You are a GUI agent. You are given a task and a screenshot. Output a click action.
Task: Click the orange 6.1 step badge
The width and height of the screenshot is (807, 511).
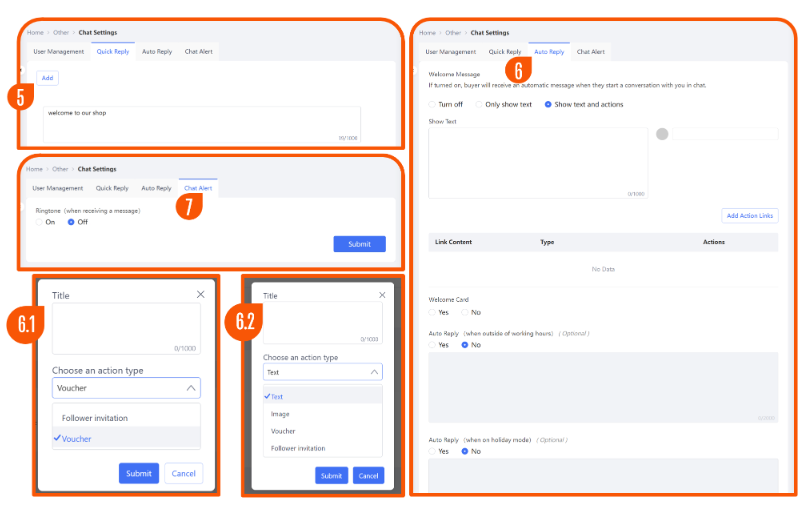coord(27,323)
